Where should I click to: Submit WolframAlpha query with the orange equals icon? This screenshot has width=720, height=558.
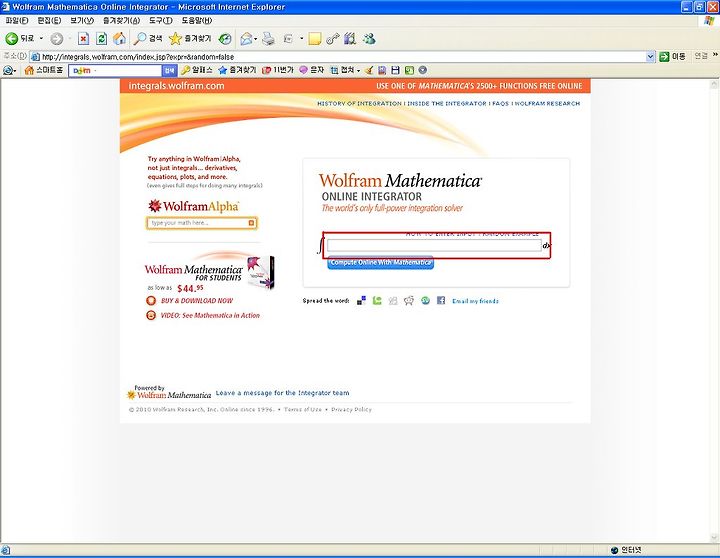coord(252,223)
